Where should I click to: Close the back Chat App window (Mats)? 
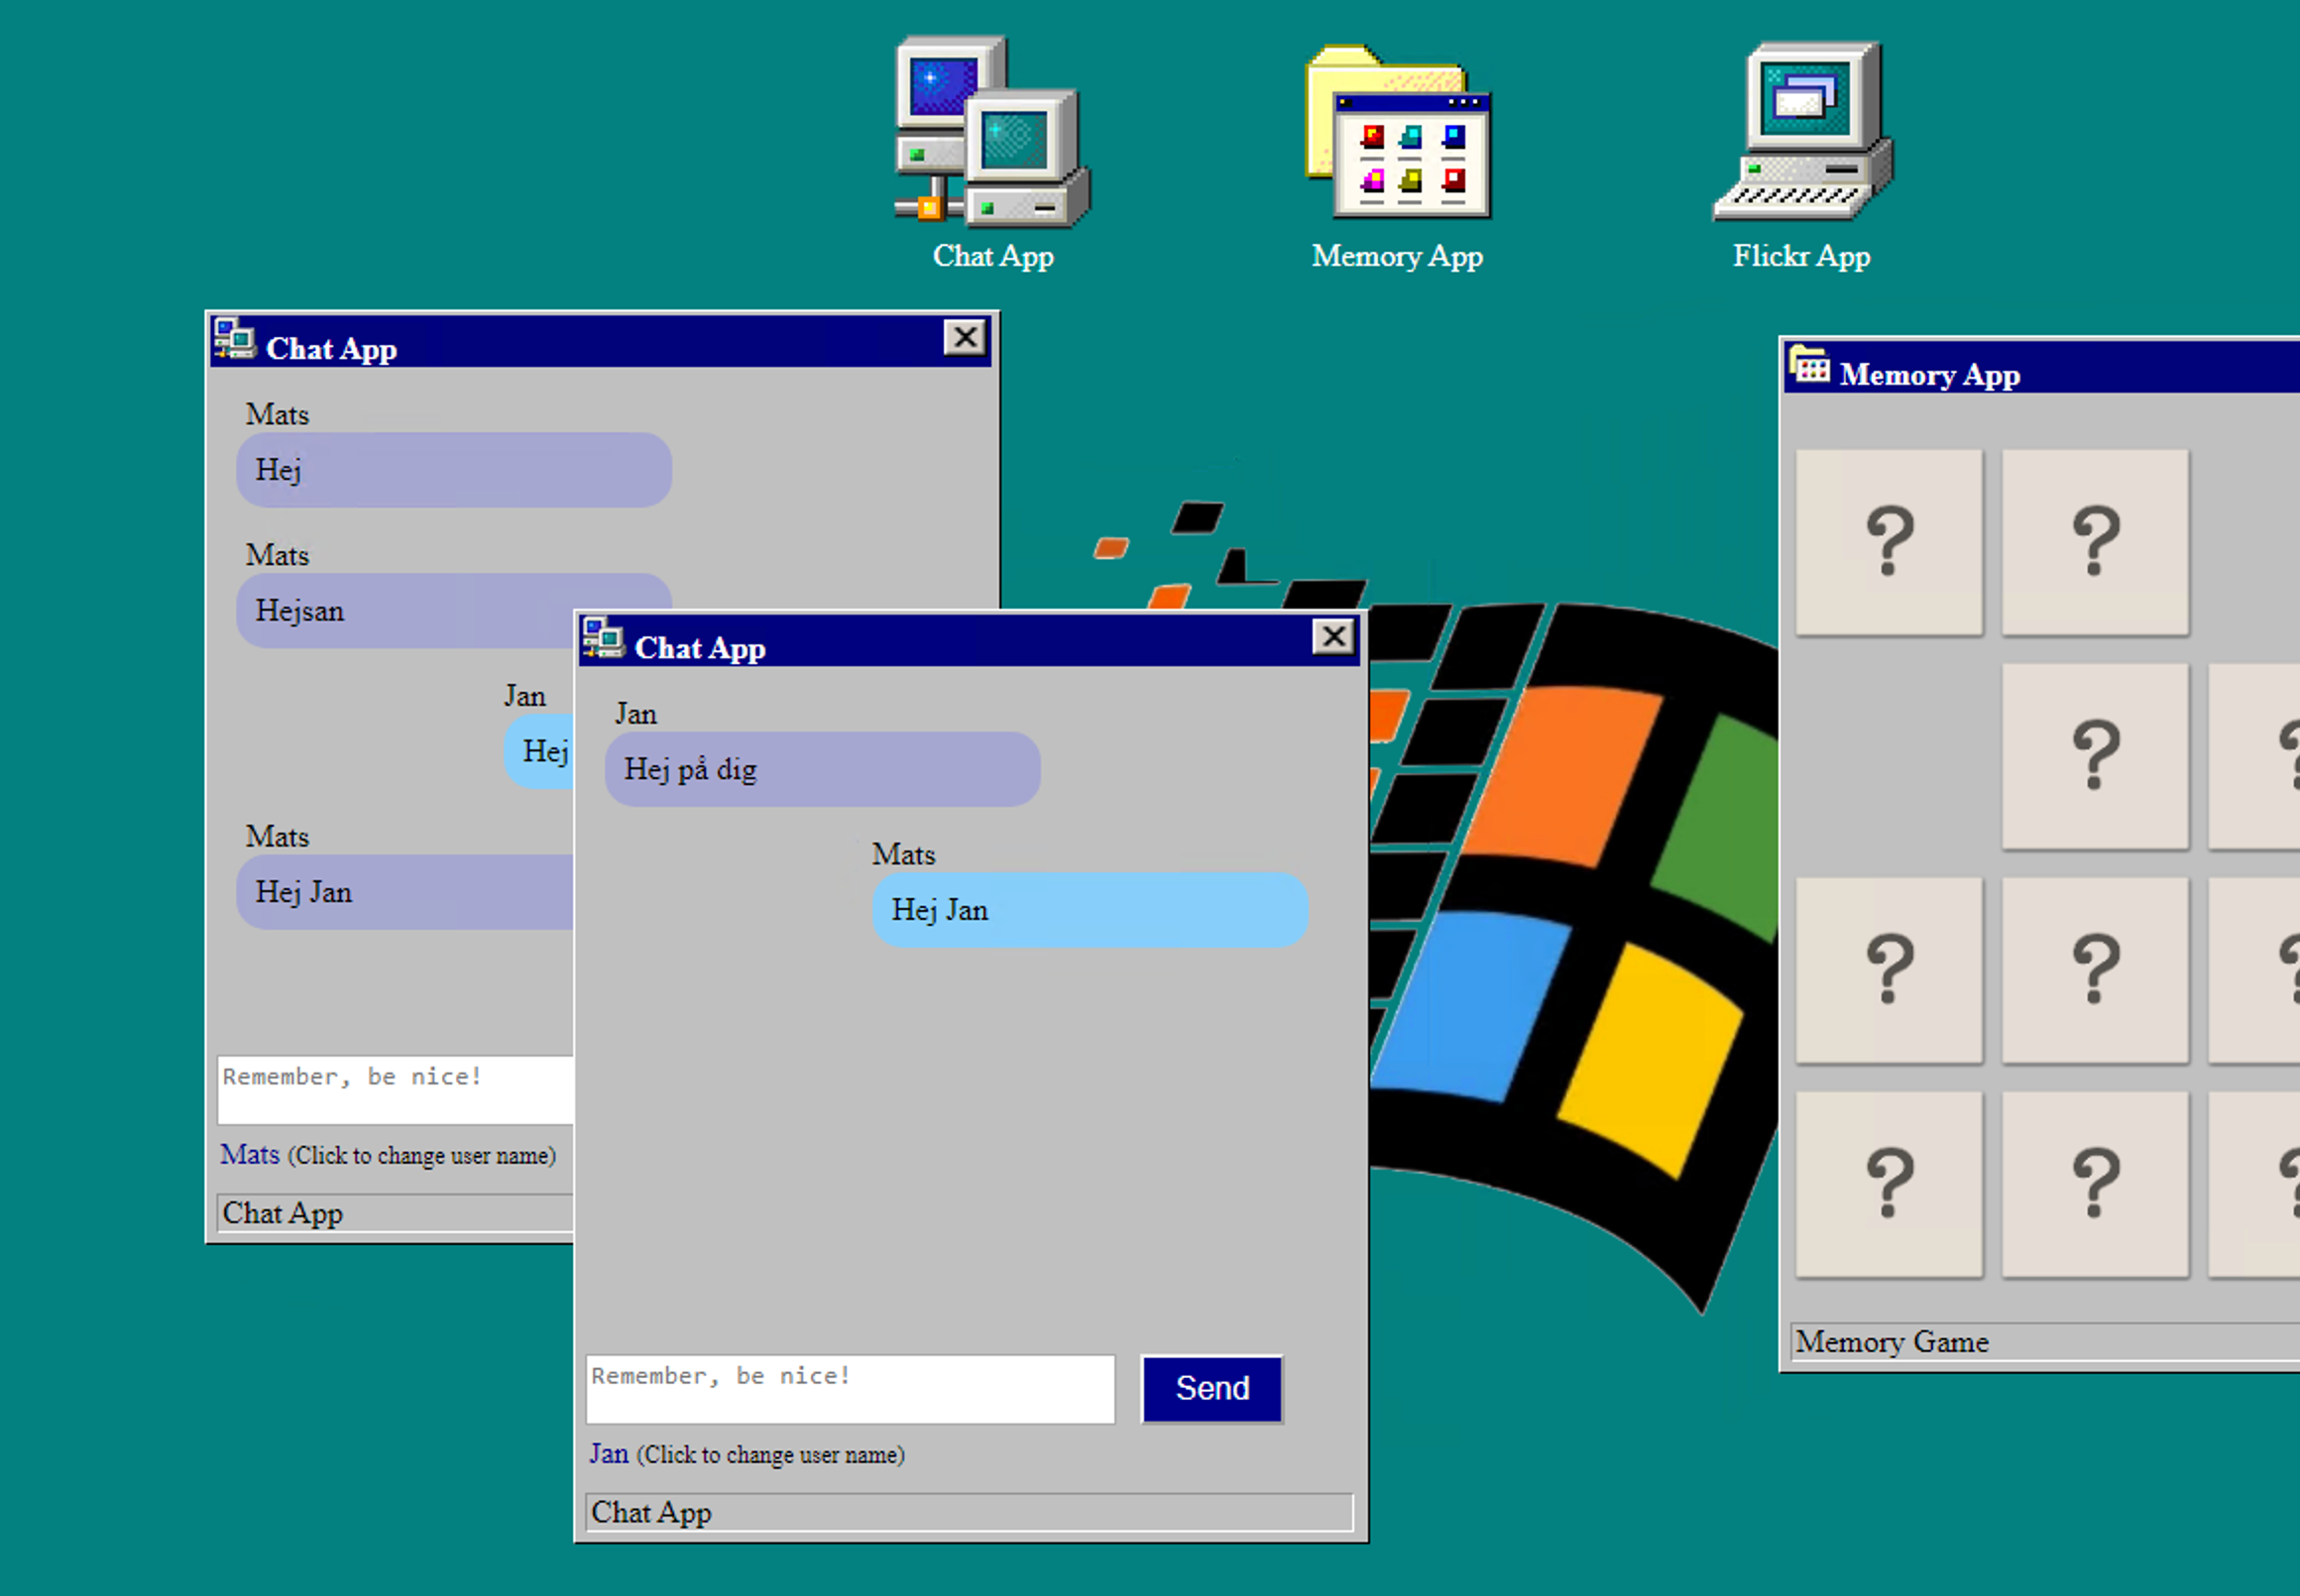point(965,337)
